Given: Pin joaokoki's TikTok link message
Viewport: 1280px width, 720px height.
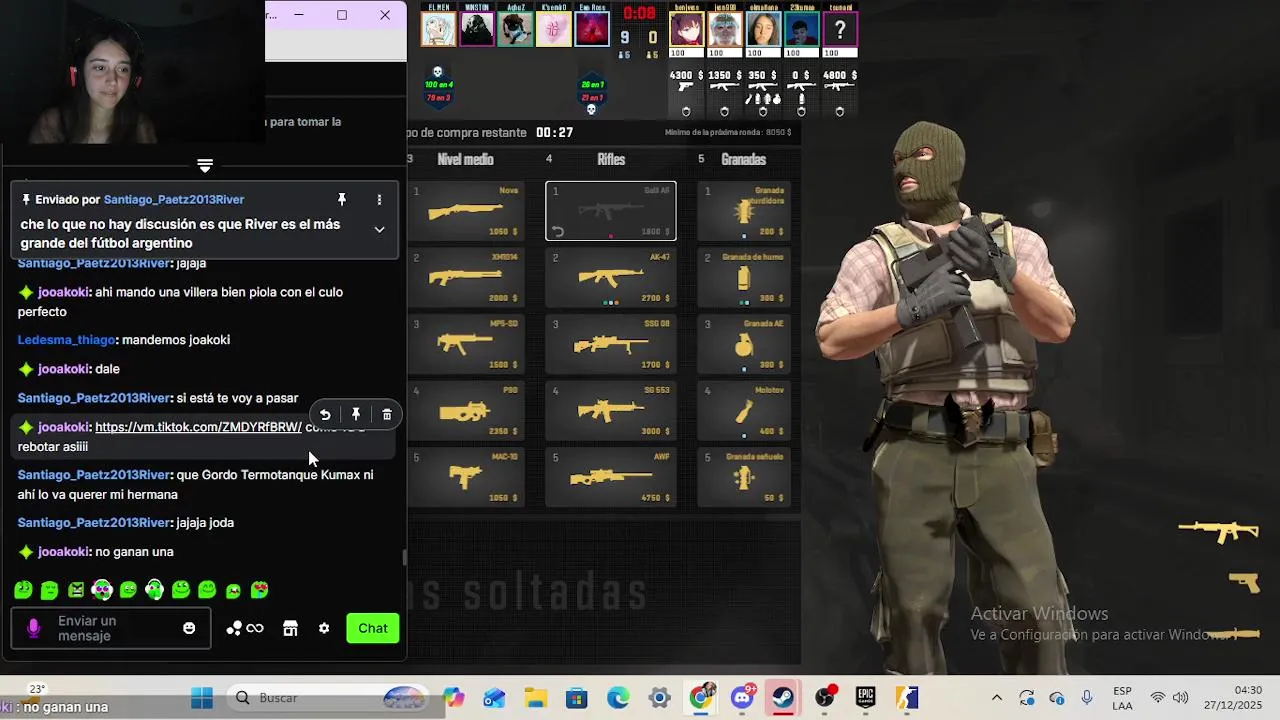Looking at the screenshot, I should 356,415.
